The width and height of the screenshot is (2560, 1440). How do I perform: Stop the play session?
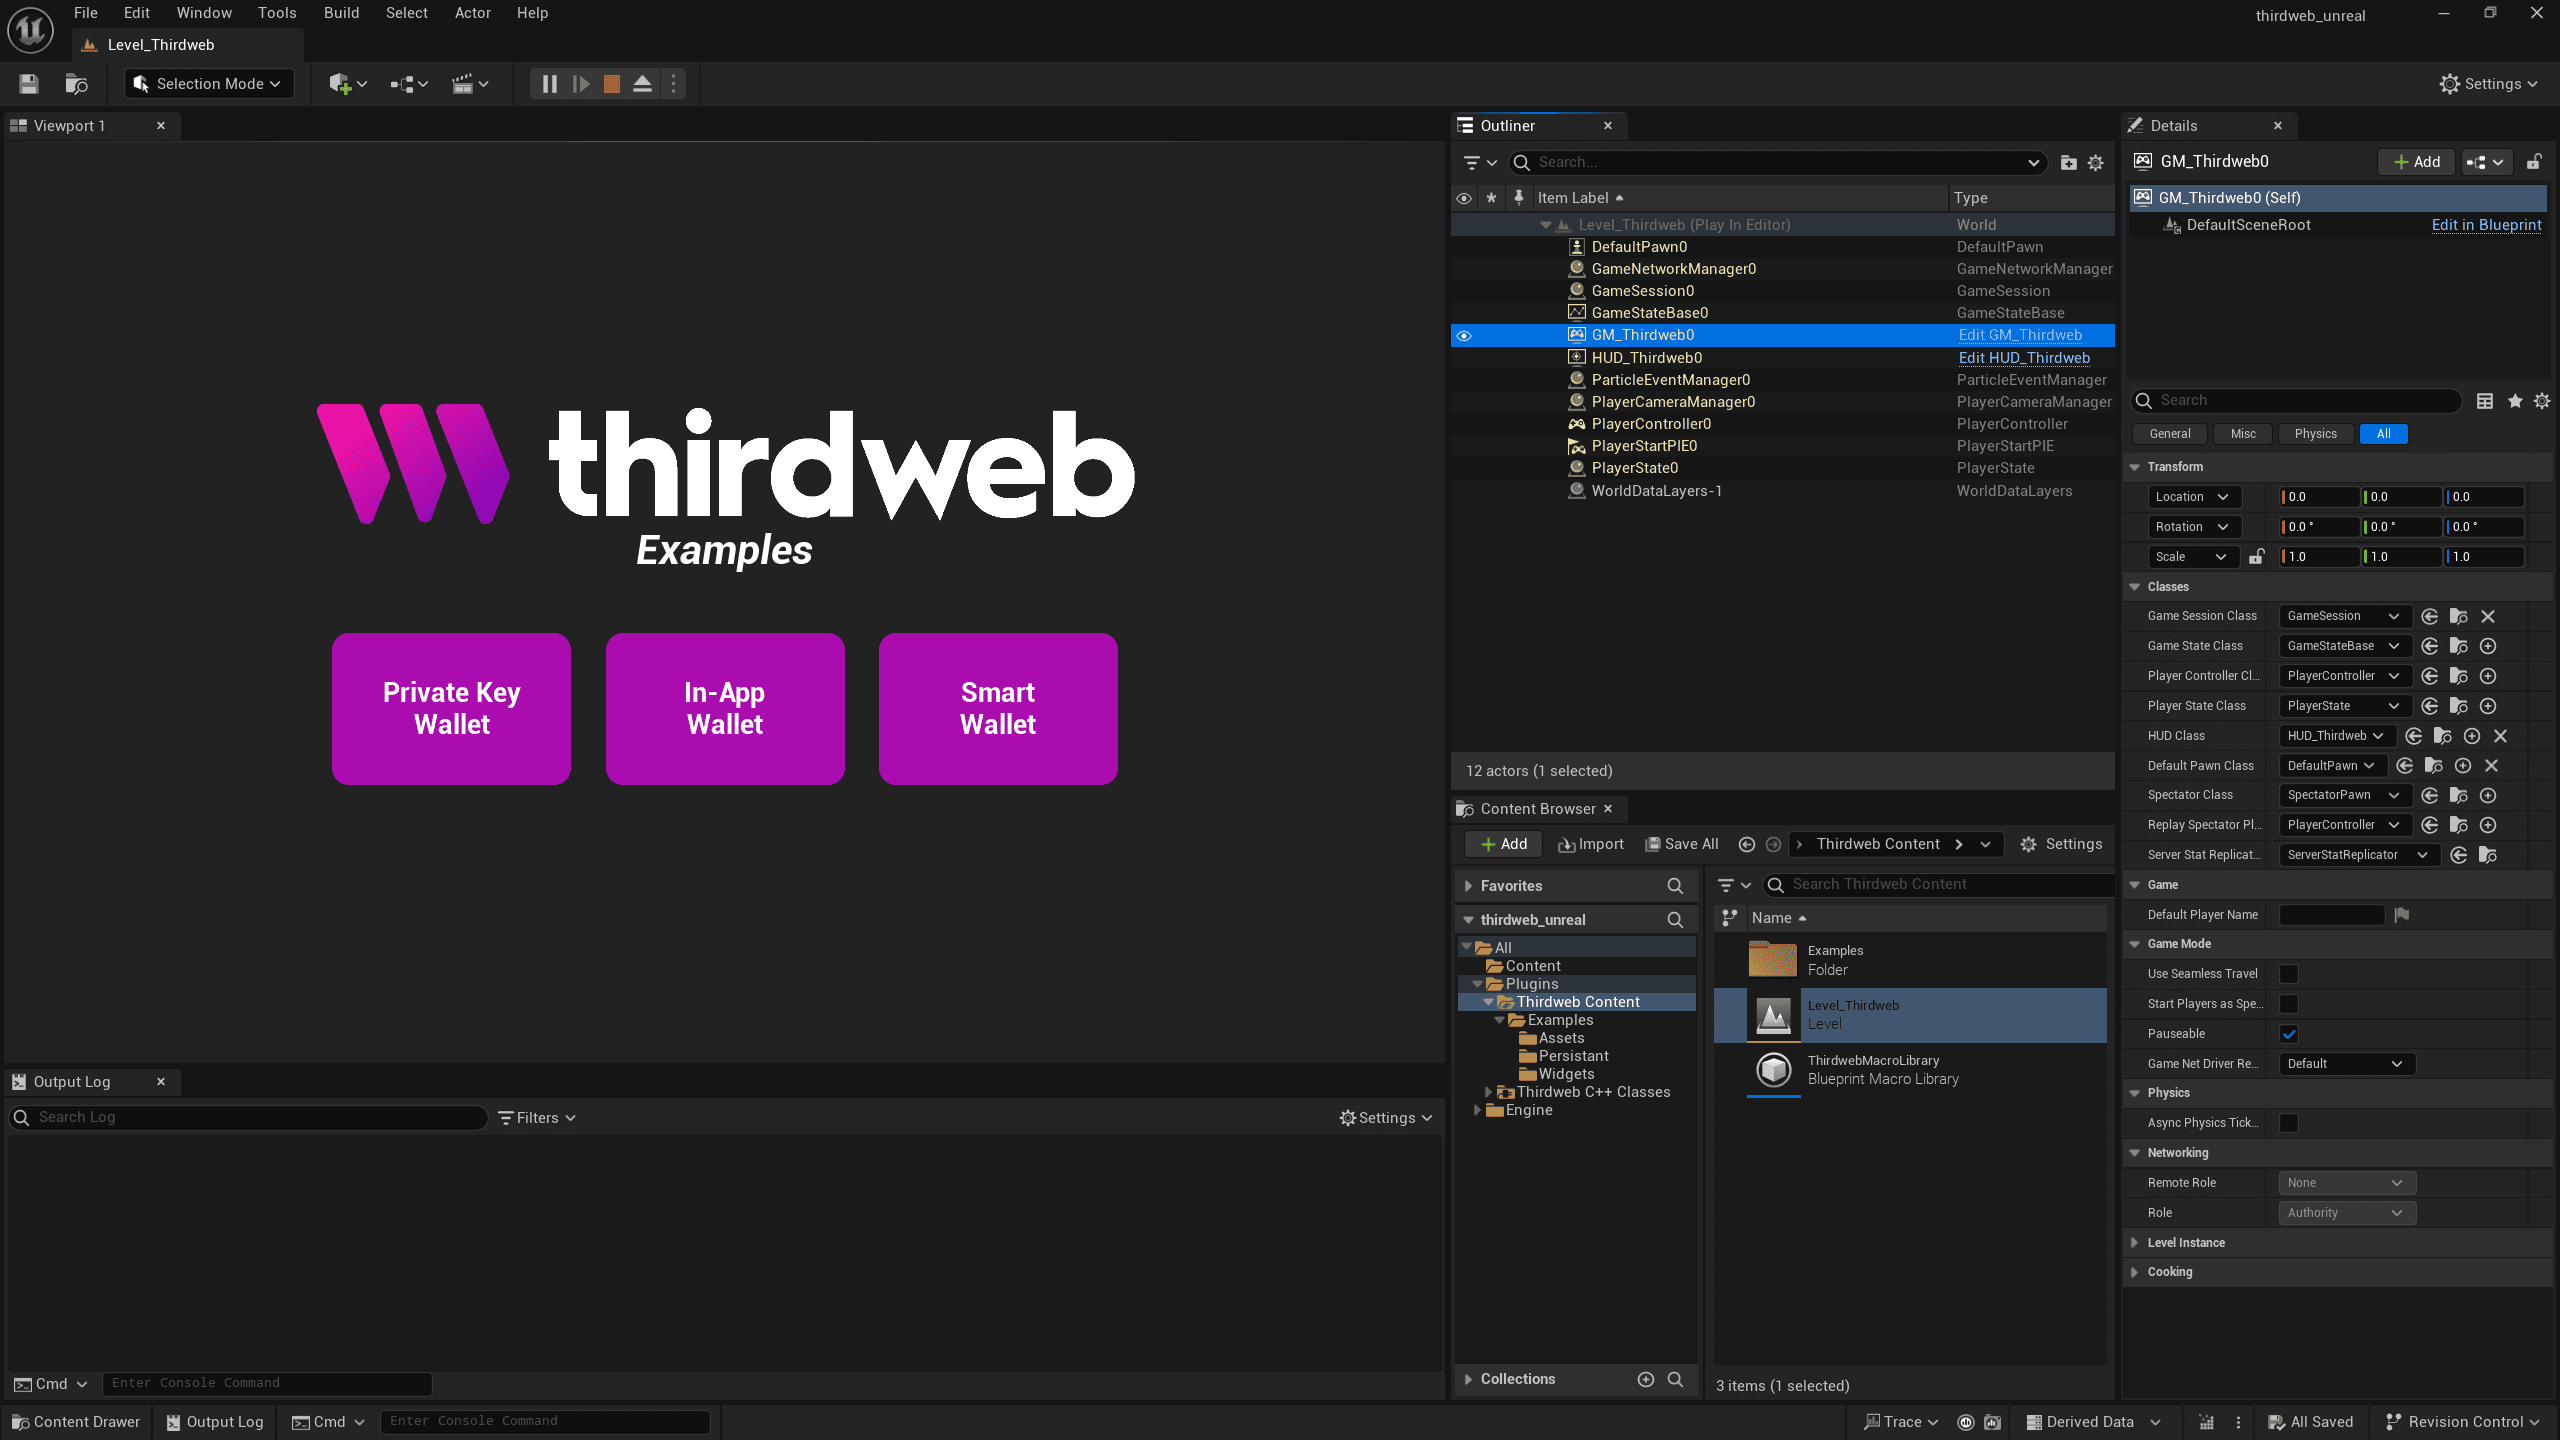[x=612, y=84]
